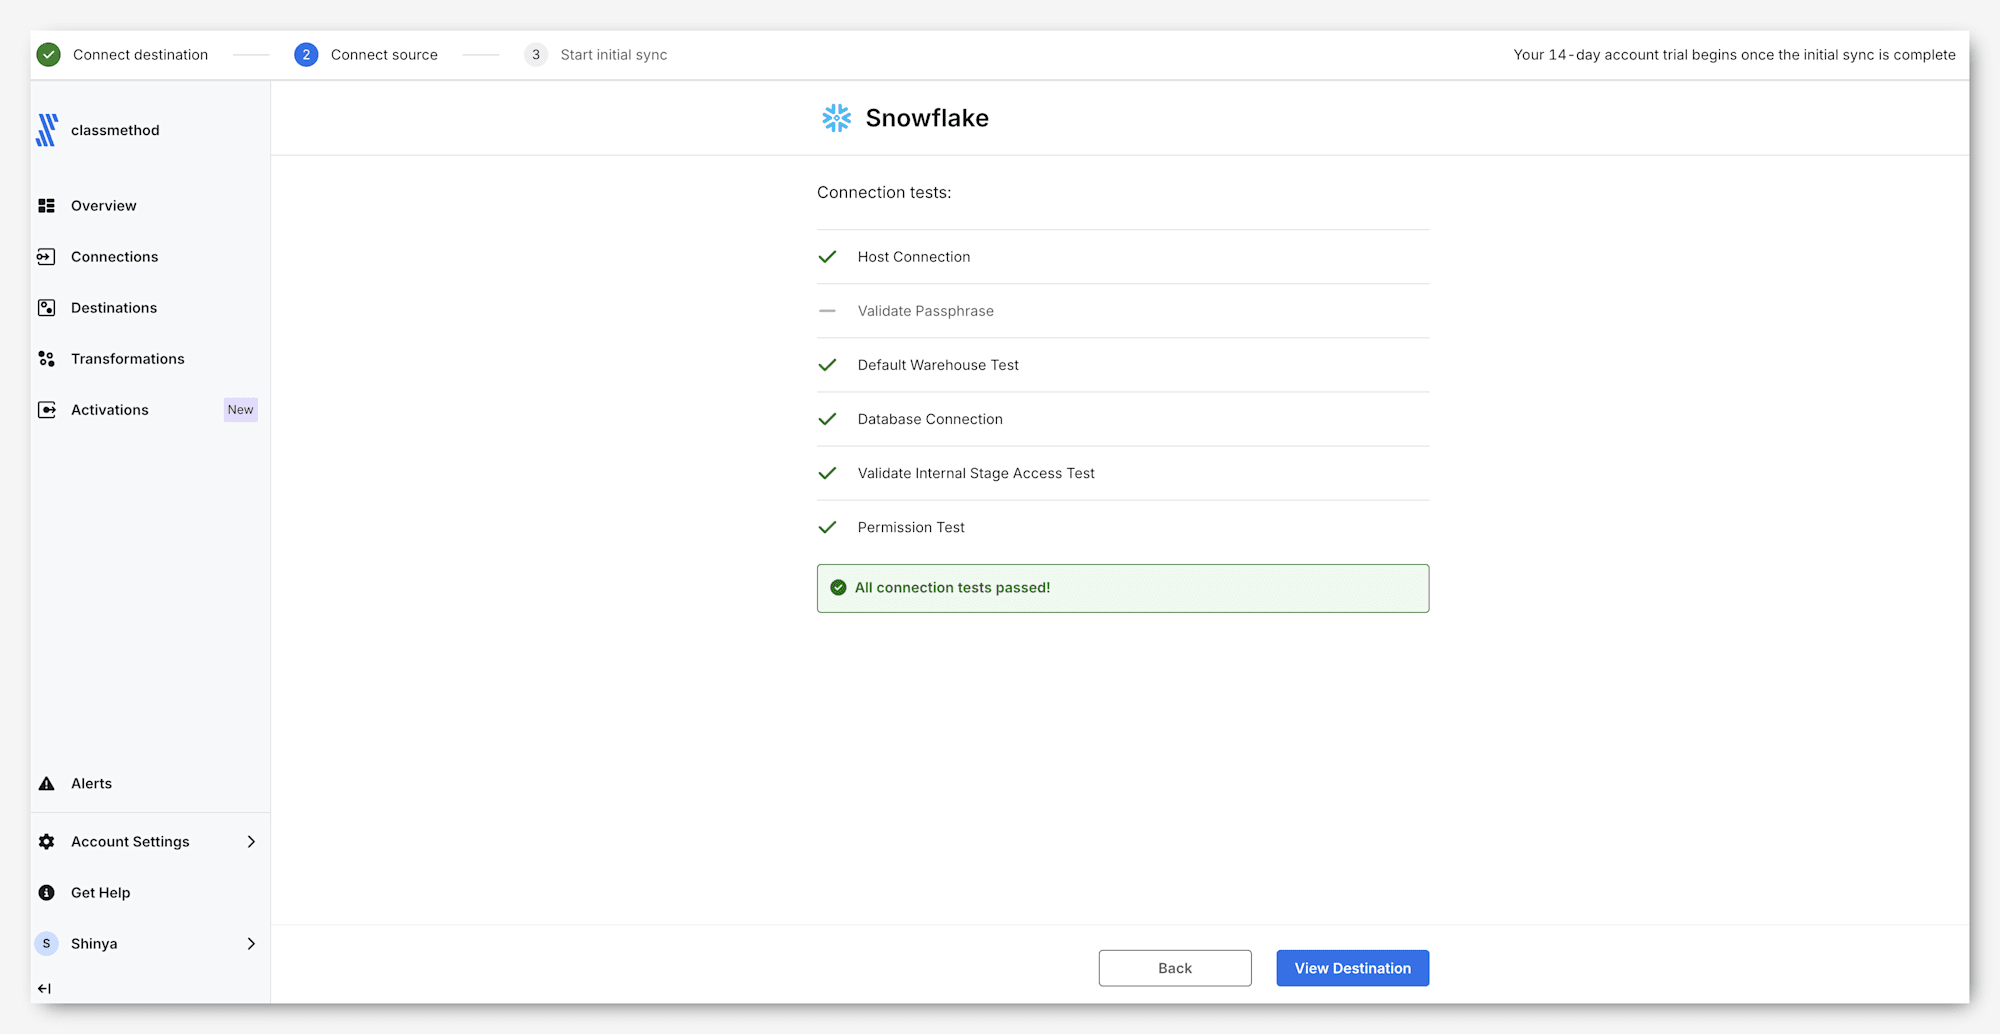Open the Overview dashboard icon
This screenshot has width=2000, height=1034.
(46, 206)
